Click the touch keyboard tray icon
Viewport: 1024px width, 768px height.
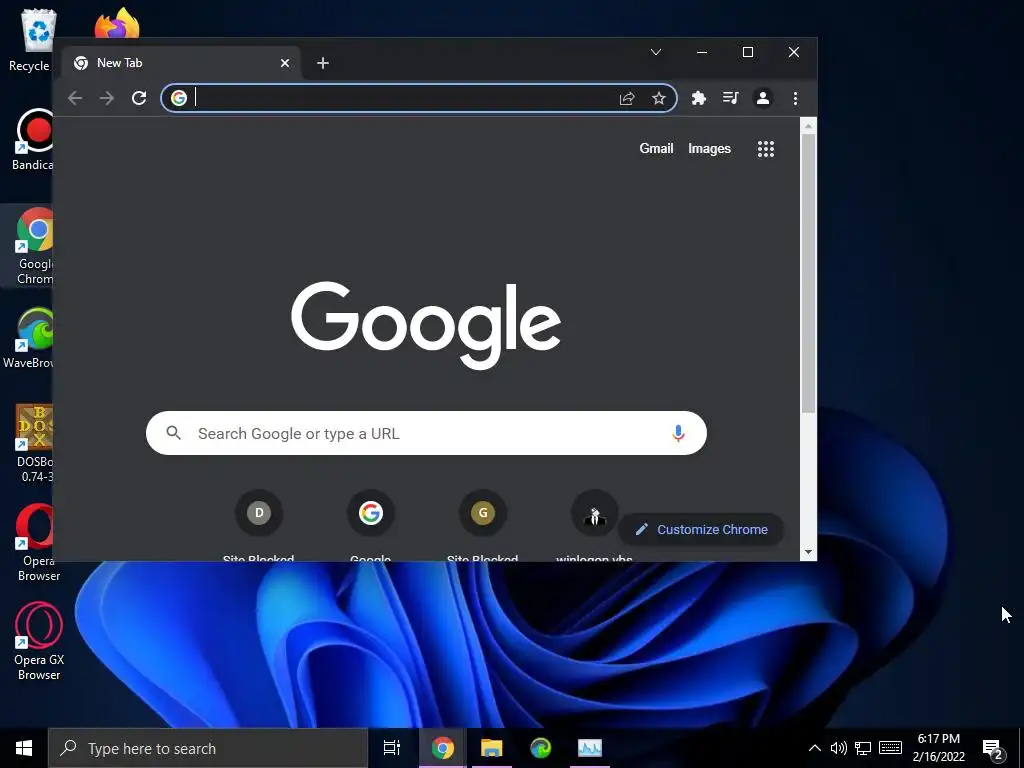pos(890,748)
